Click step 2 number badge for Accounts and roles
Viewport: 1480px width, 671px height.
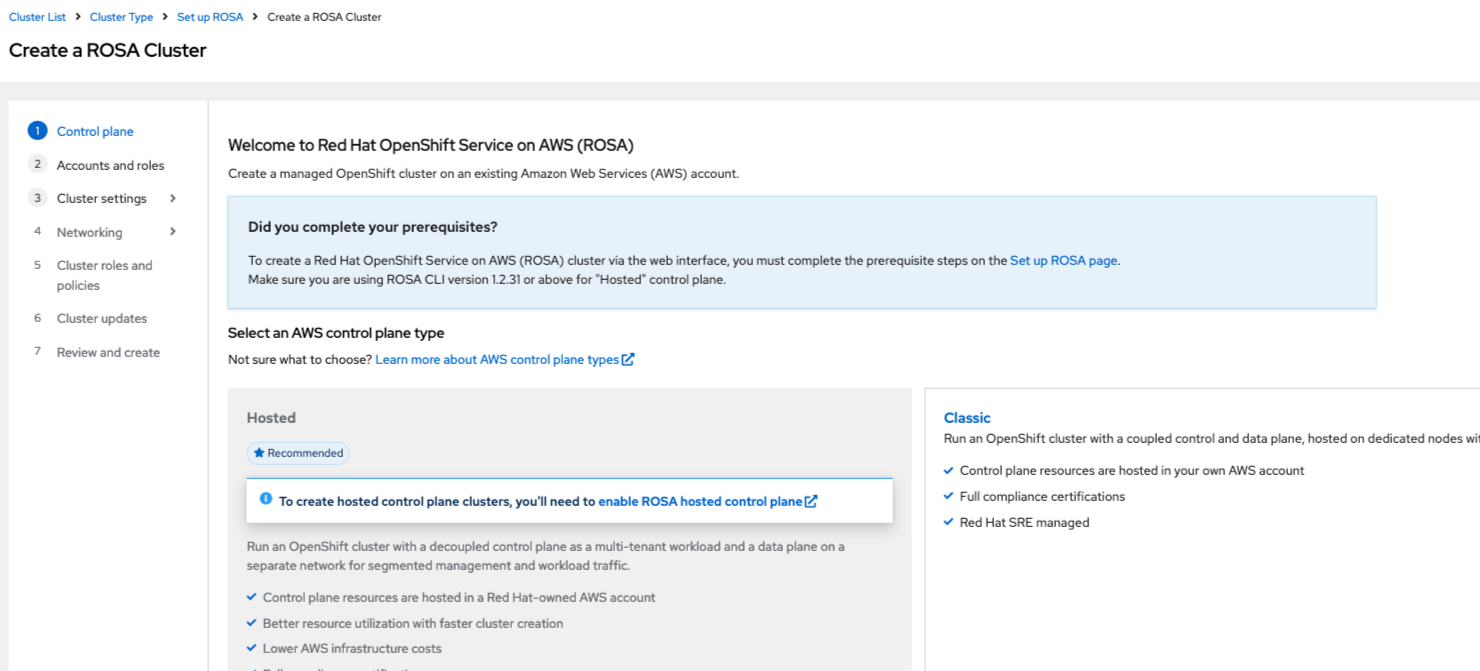point(38,165)
